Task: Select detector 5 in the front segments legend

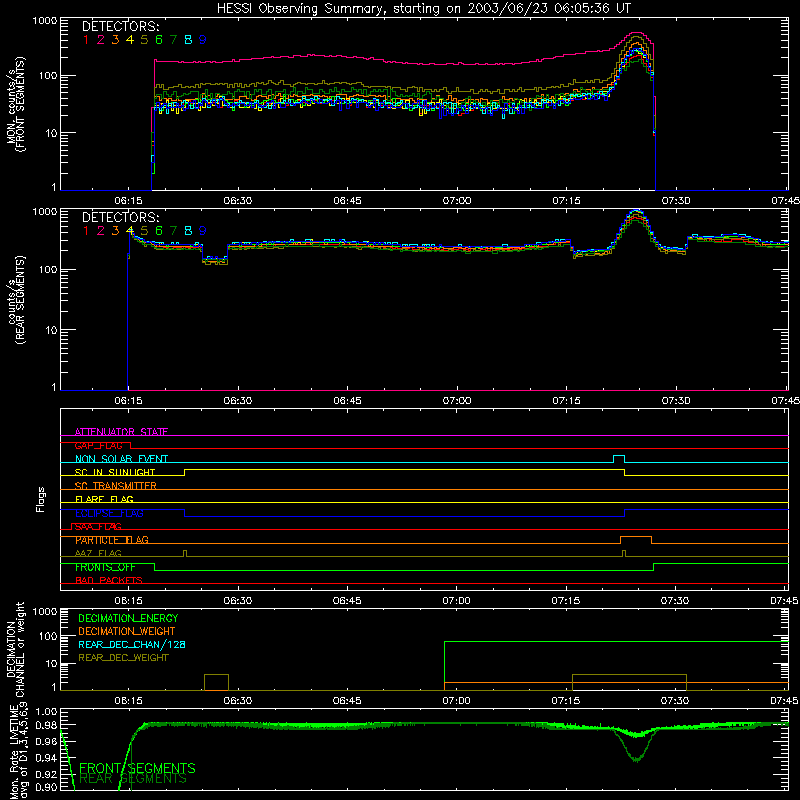Action: (x=144, y=40)
